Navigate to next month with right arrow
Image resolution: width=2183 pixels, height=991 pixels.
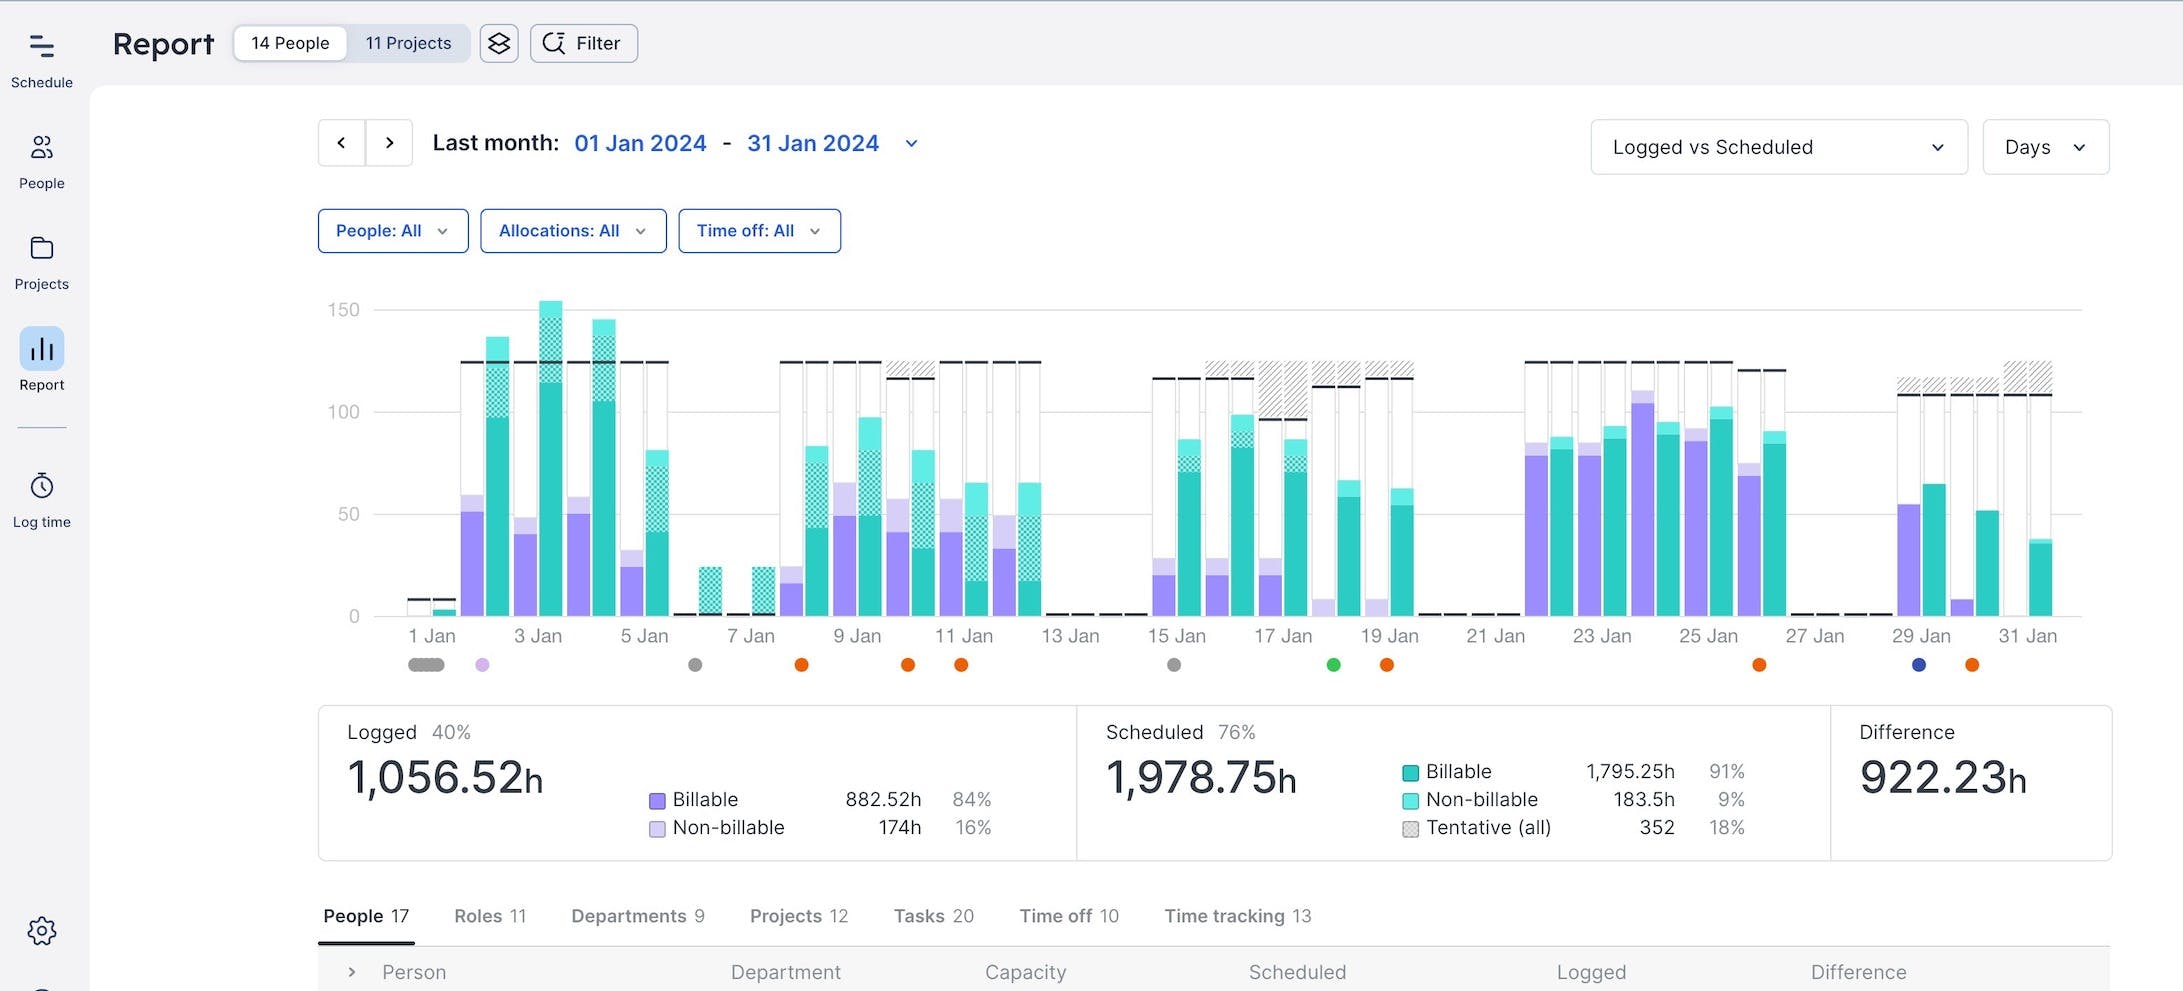coord(389,142)
